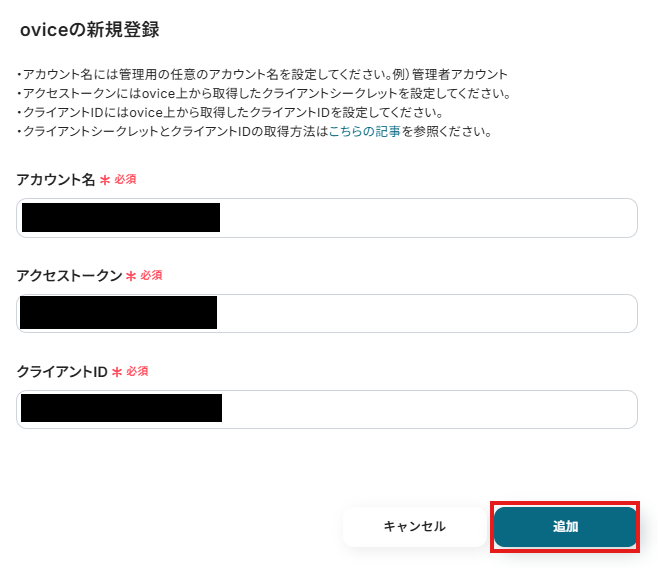Click 必須 badge next to アカウント名

coord(125,180)
